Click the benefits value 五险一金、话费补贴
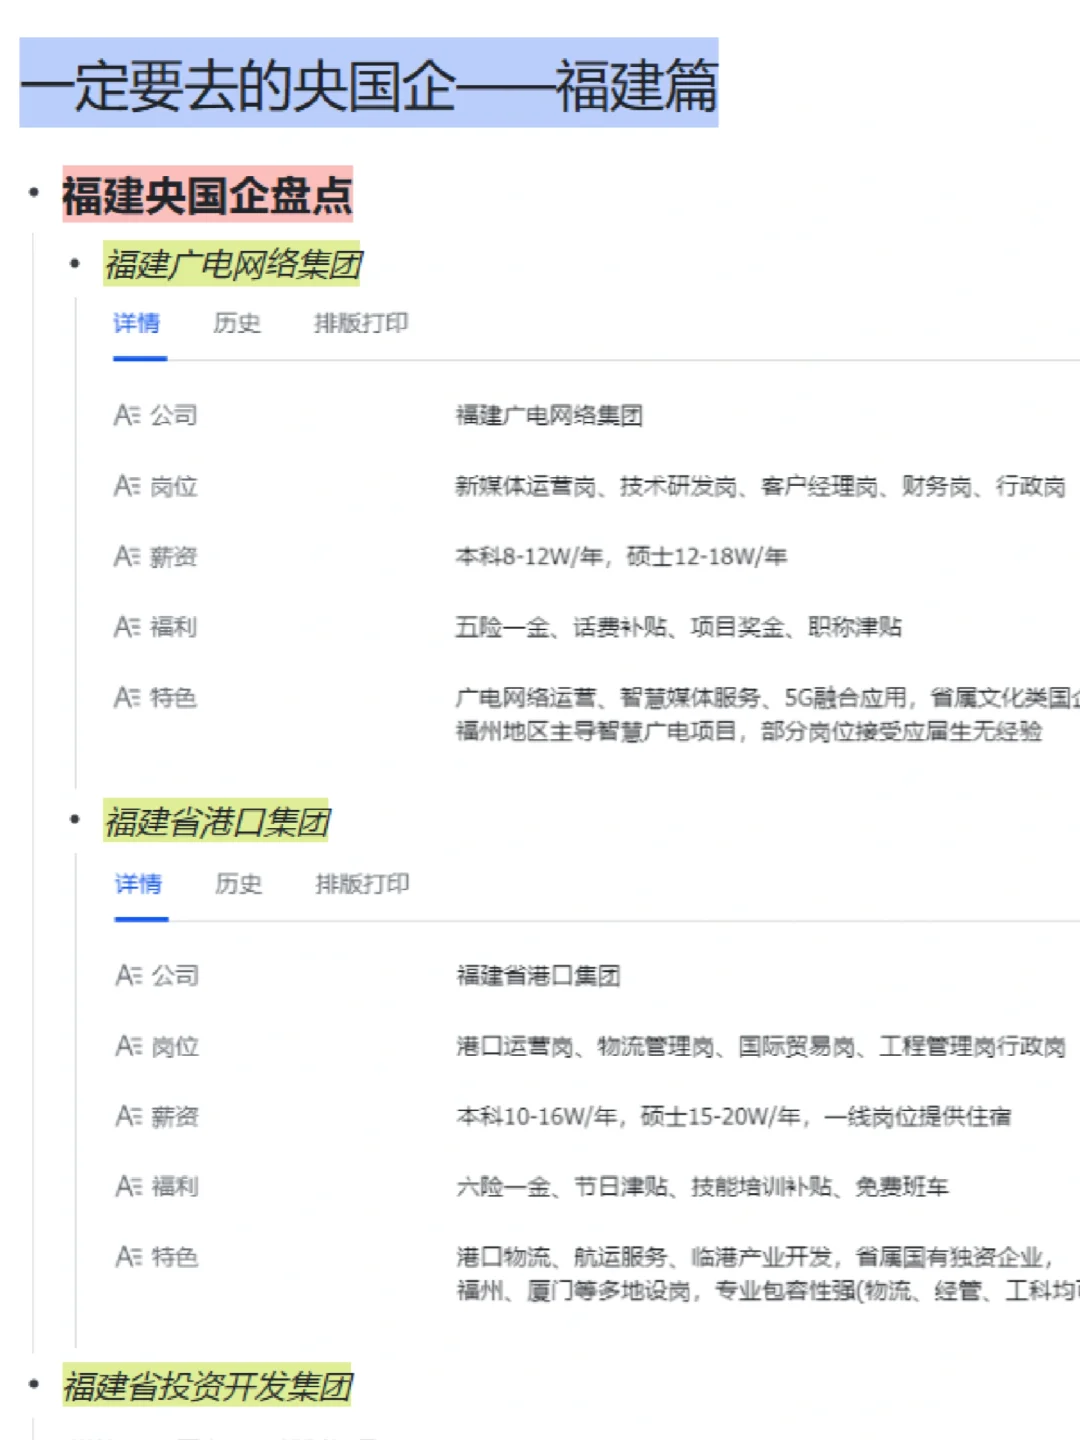The width and height of the screenshot is (1080, 1440). 561,627
